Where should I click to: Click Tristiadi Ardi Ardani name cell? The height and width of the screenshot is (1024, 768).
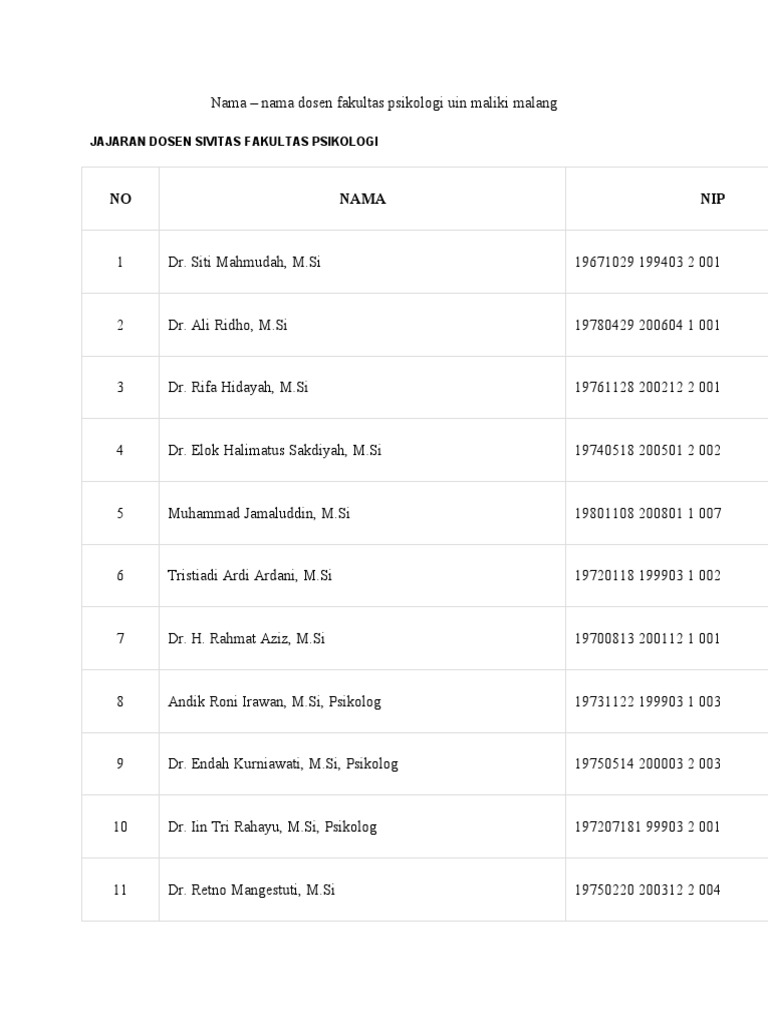click(x=250, y=576)
